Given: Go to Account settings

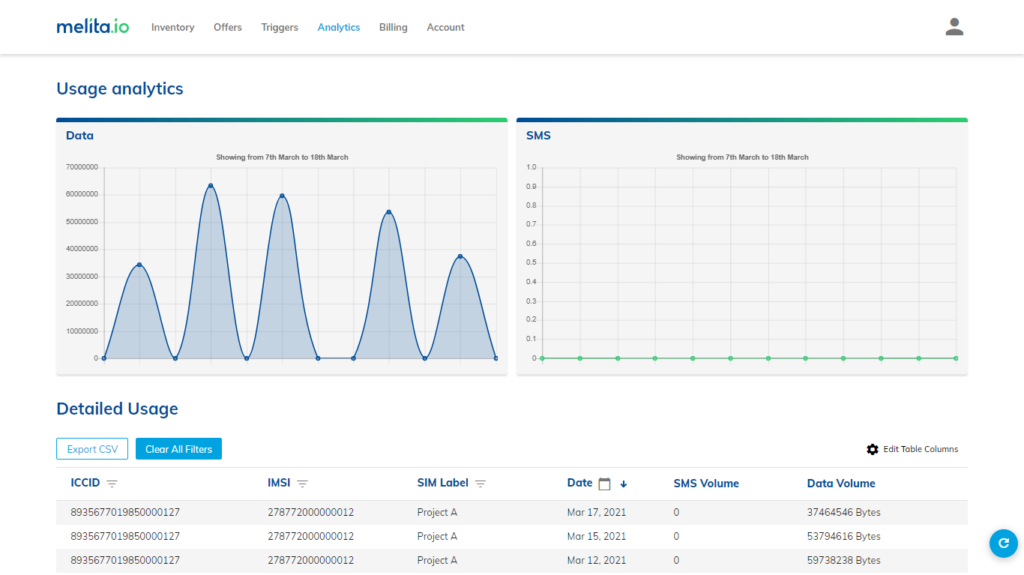Looking at the screenshot, I should pyautogui.click(x=445, y=27).
